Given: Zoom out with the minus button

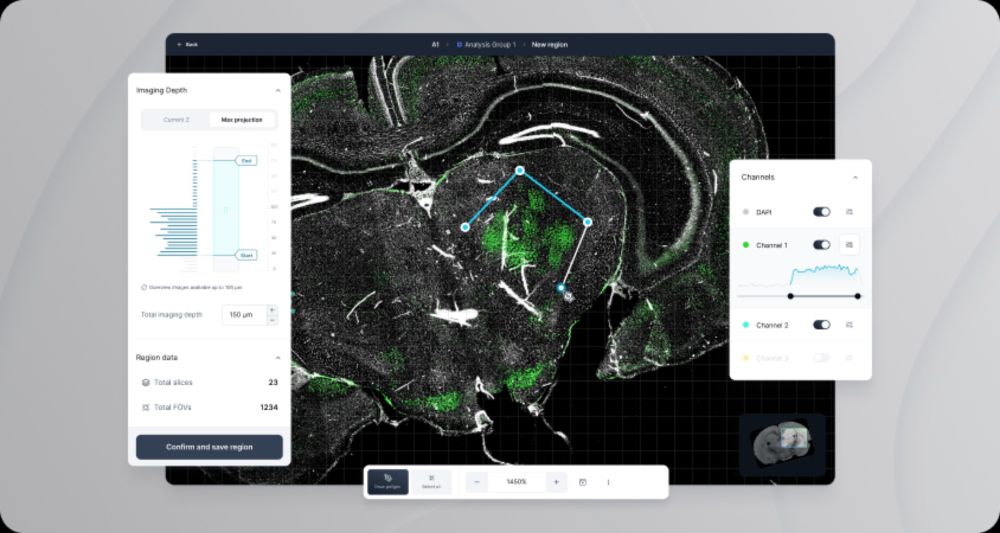Looking at the screenshot, I should click(x=476, y=482).
